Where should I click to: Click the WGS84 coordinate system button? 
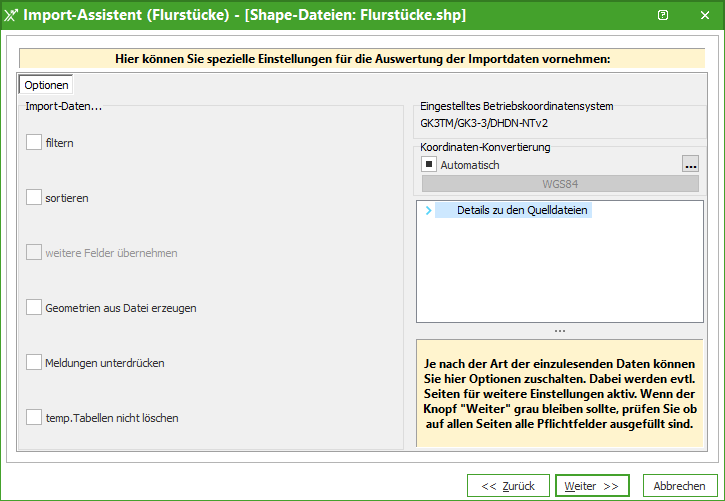tap(561, 185)
